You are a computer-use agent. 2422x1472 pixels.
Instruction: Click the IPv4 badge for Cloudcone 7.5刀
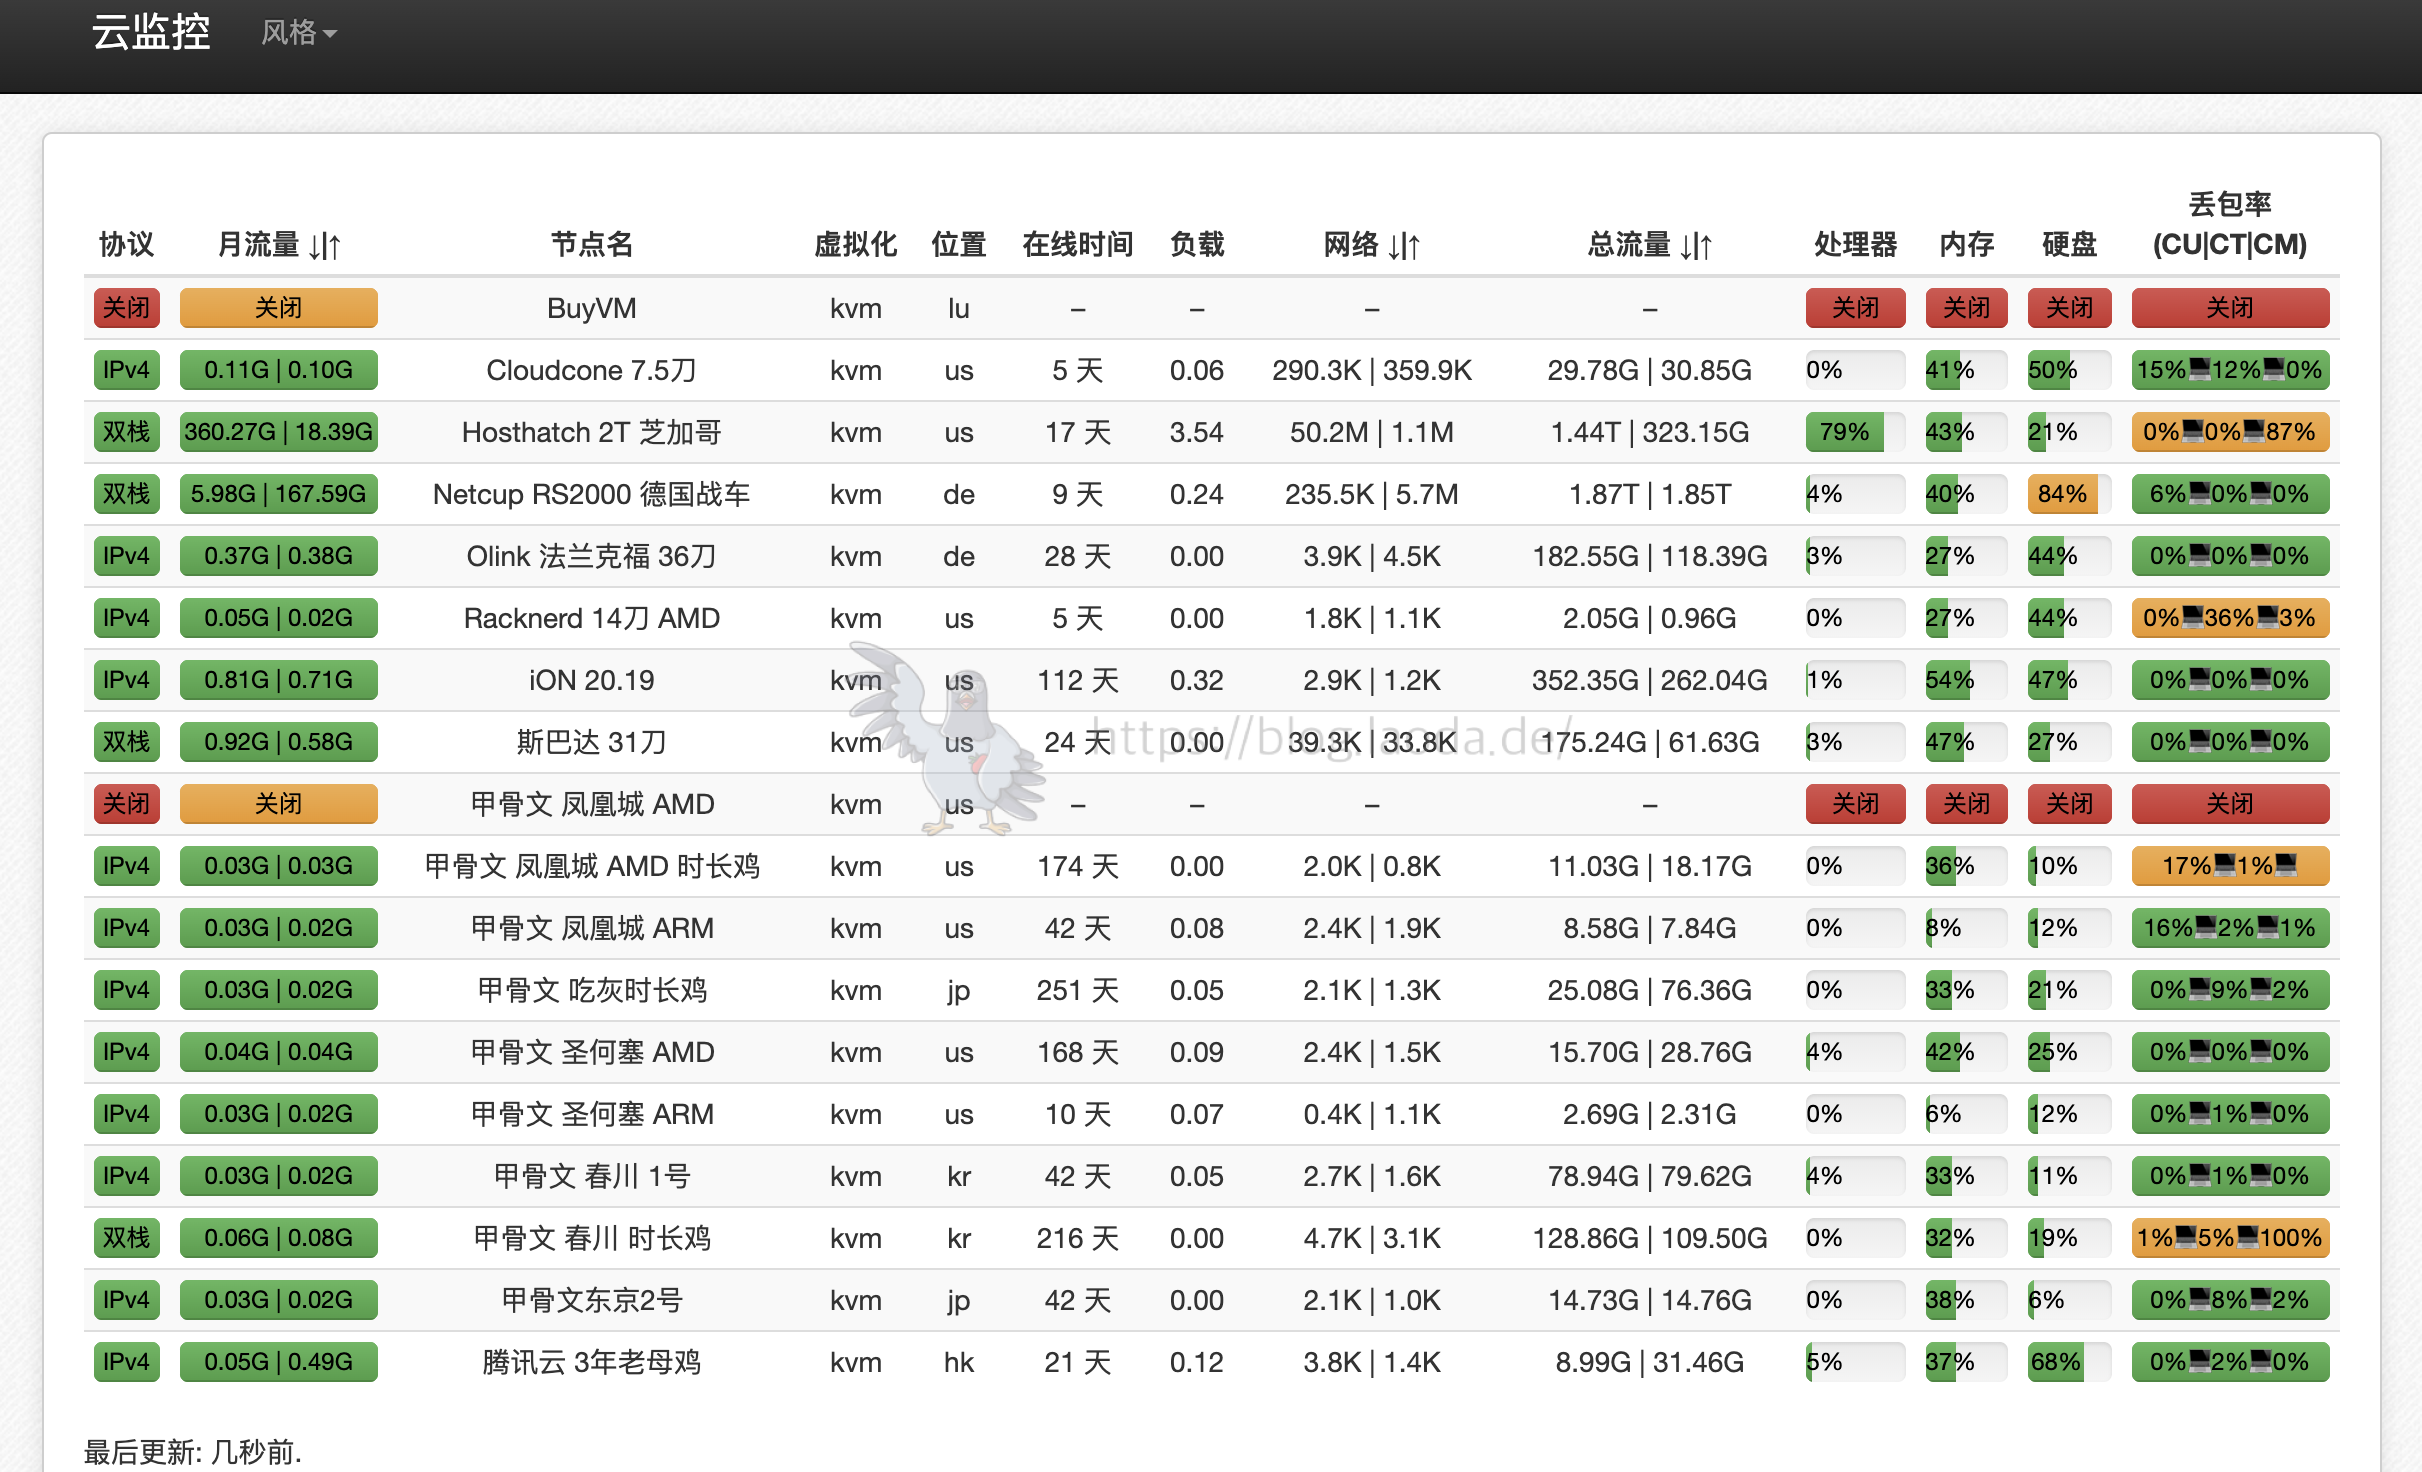tap(126, 370)
